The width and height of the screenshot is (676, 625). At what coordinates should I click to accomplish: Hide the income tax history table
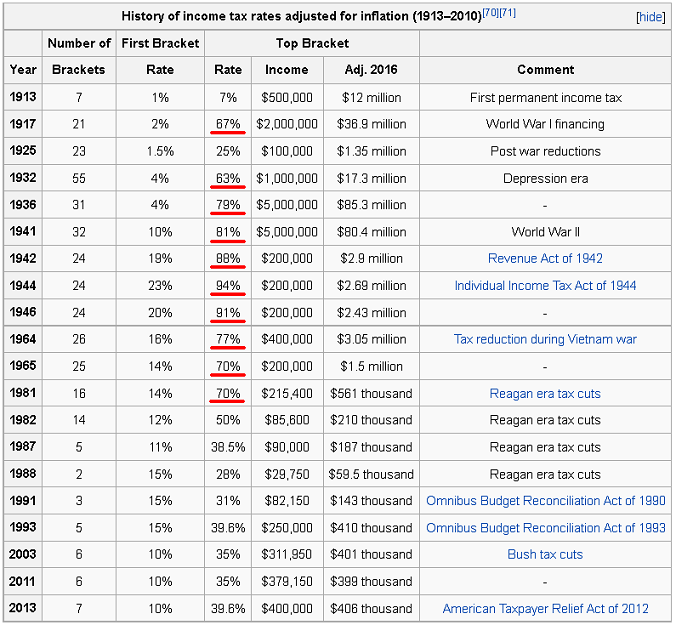[651, 17]
